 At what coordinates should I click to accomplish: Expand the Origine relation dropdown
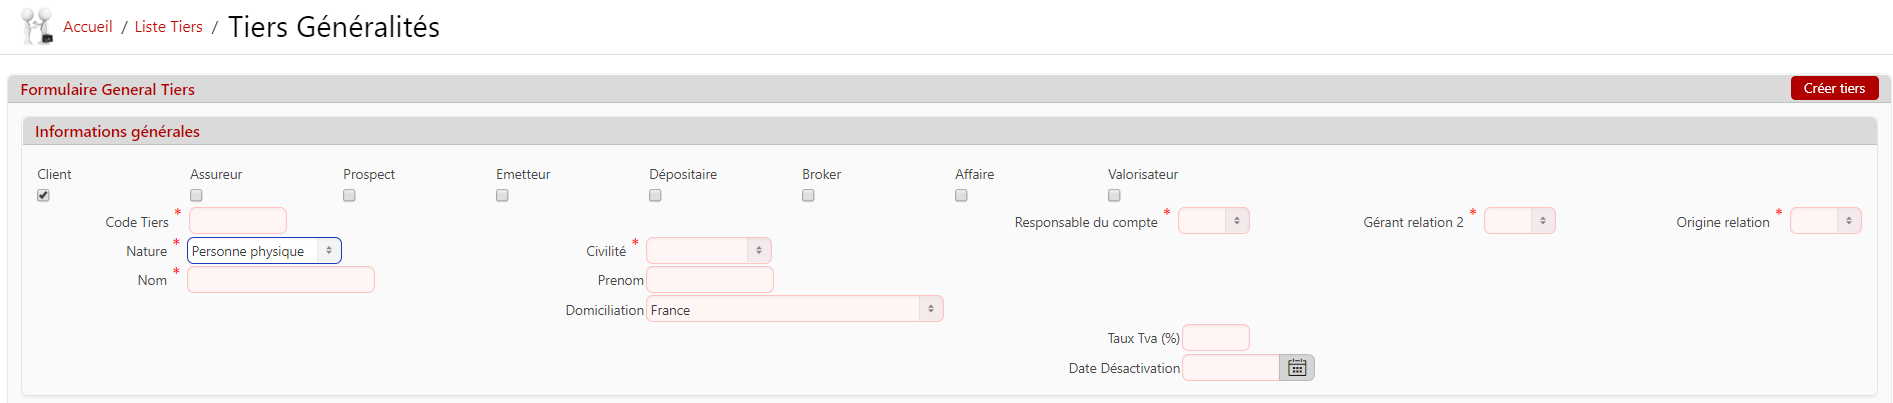pos(1825,221)
